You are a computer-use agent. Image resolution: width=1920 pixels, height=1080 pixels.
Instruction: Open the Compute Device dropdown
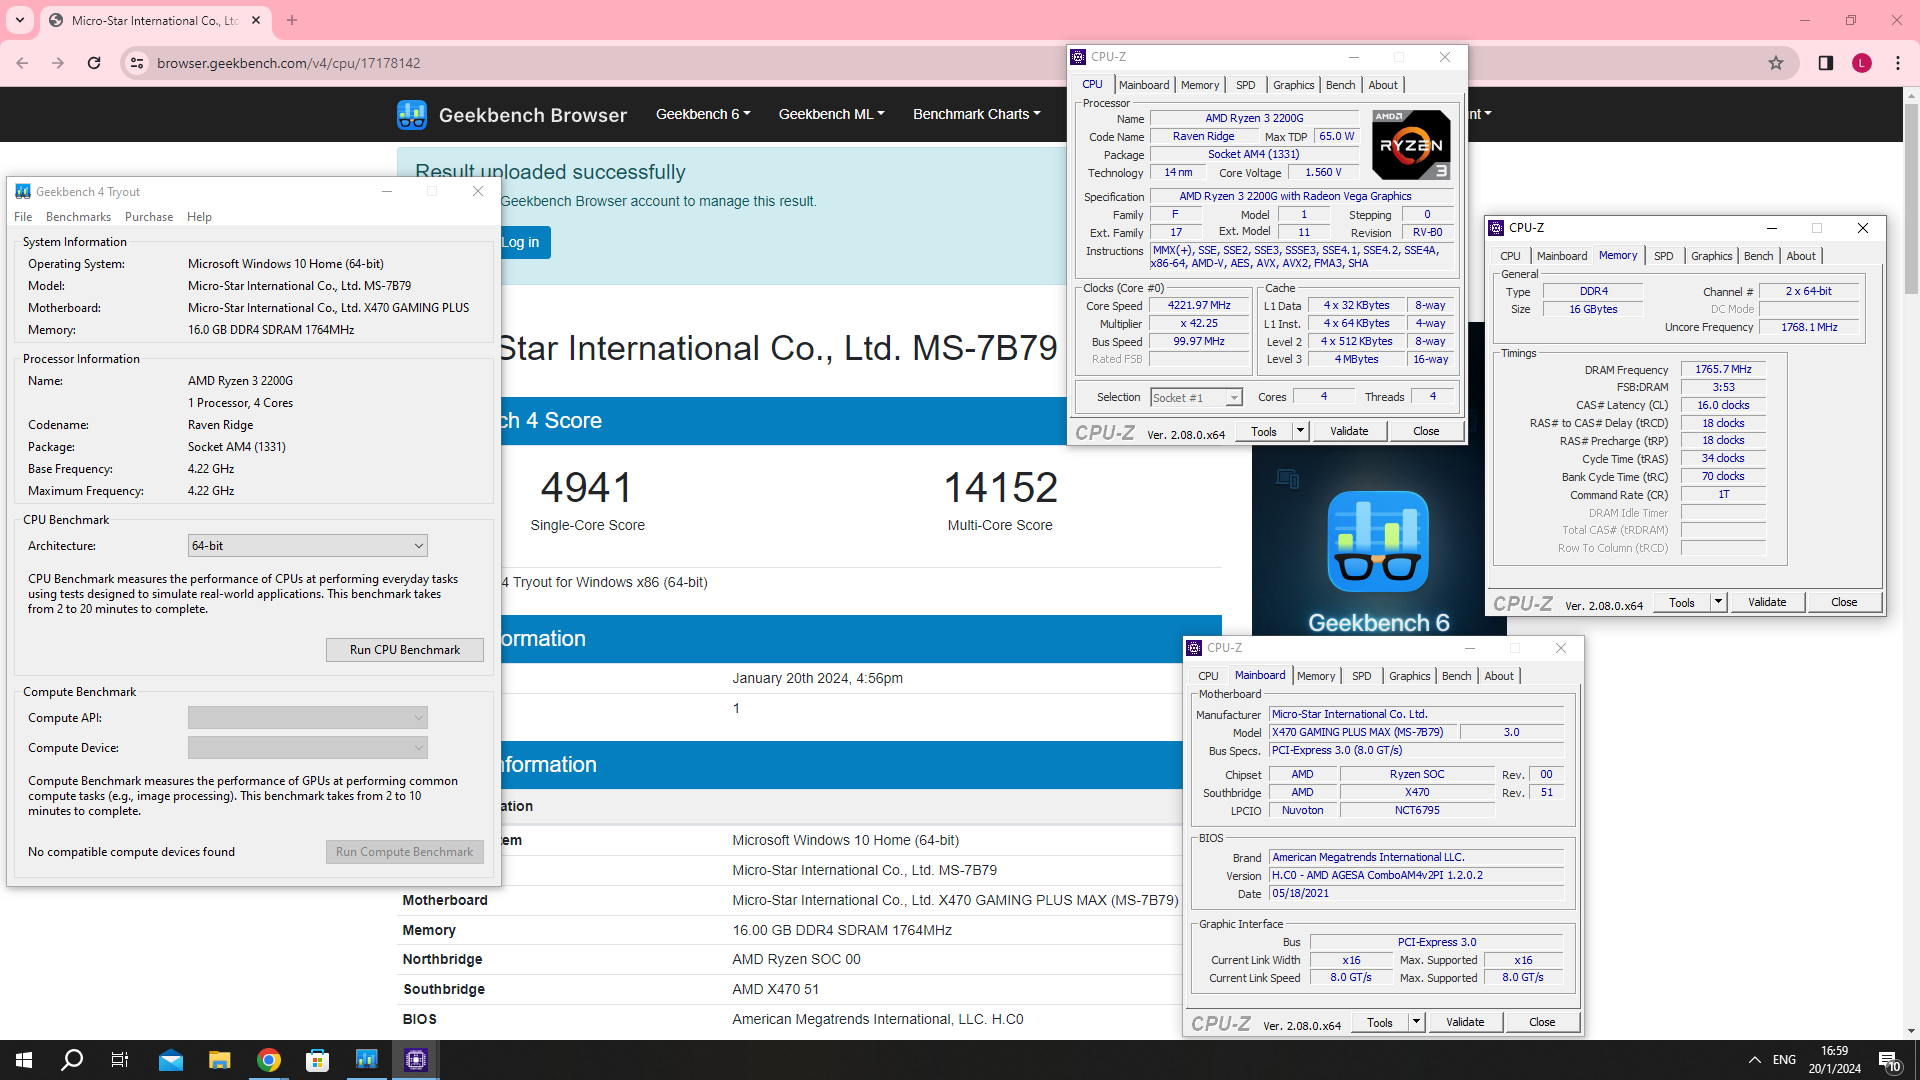pos(308,748)
